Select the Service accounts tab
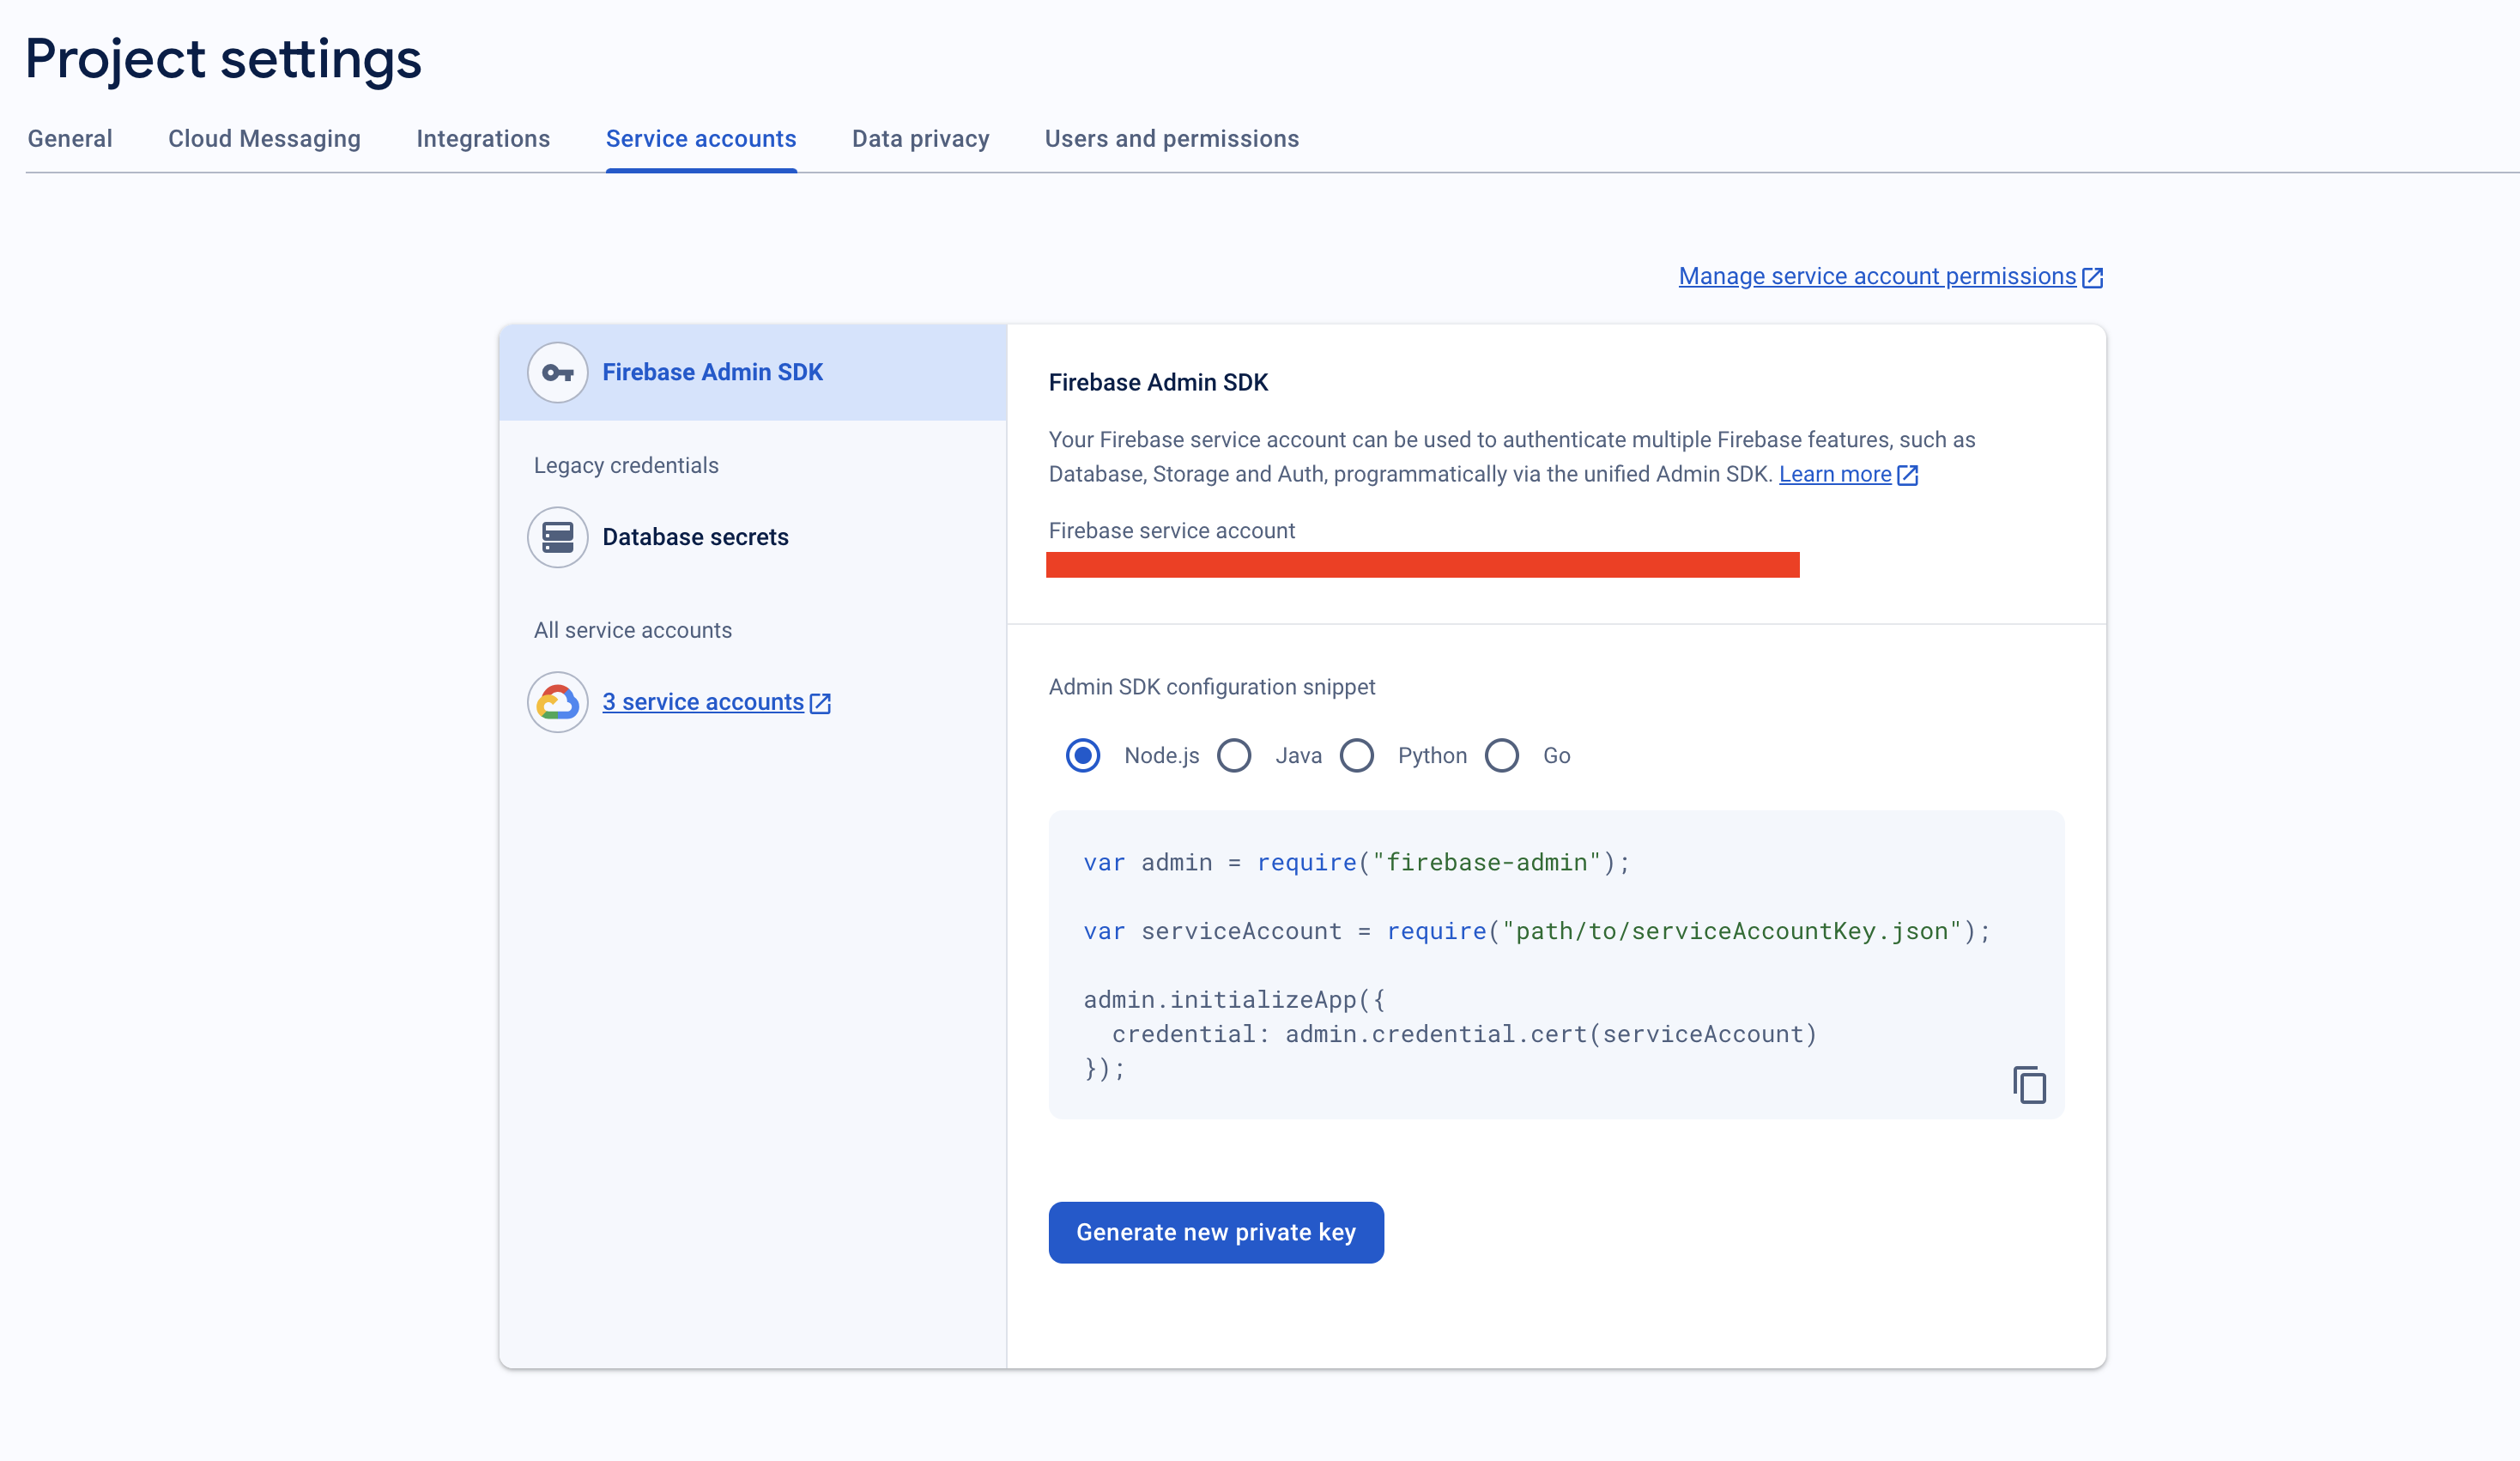 pyautogui.click(x=701, y=139)
